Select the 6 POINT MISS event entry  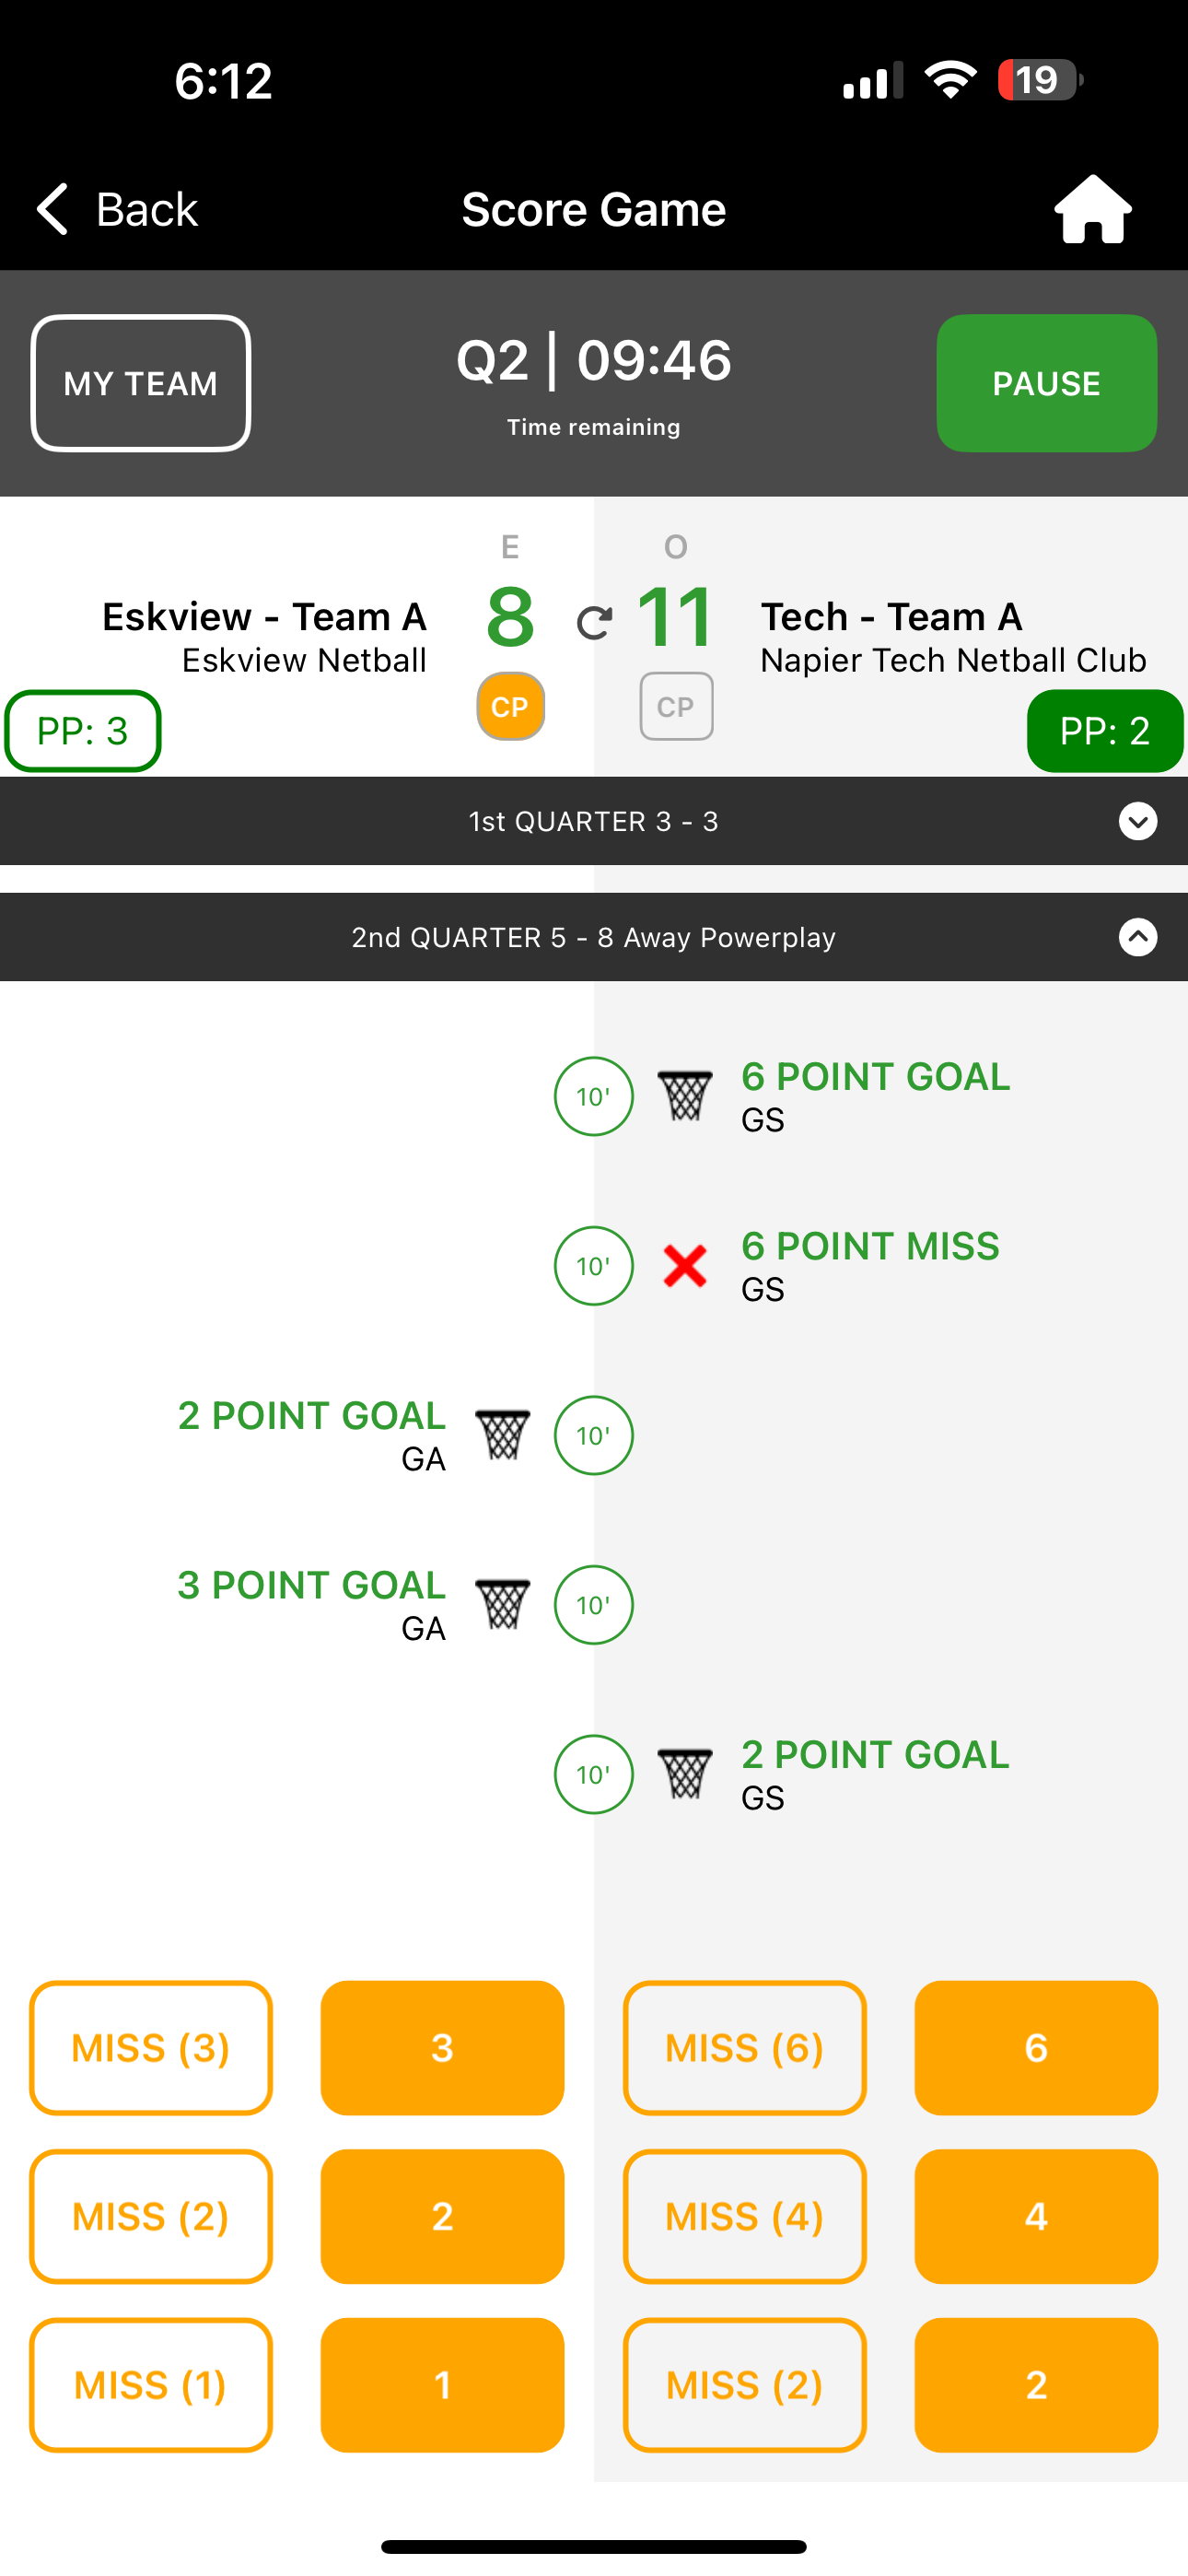click(869, 1247)
